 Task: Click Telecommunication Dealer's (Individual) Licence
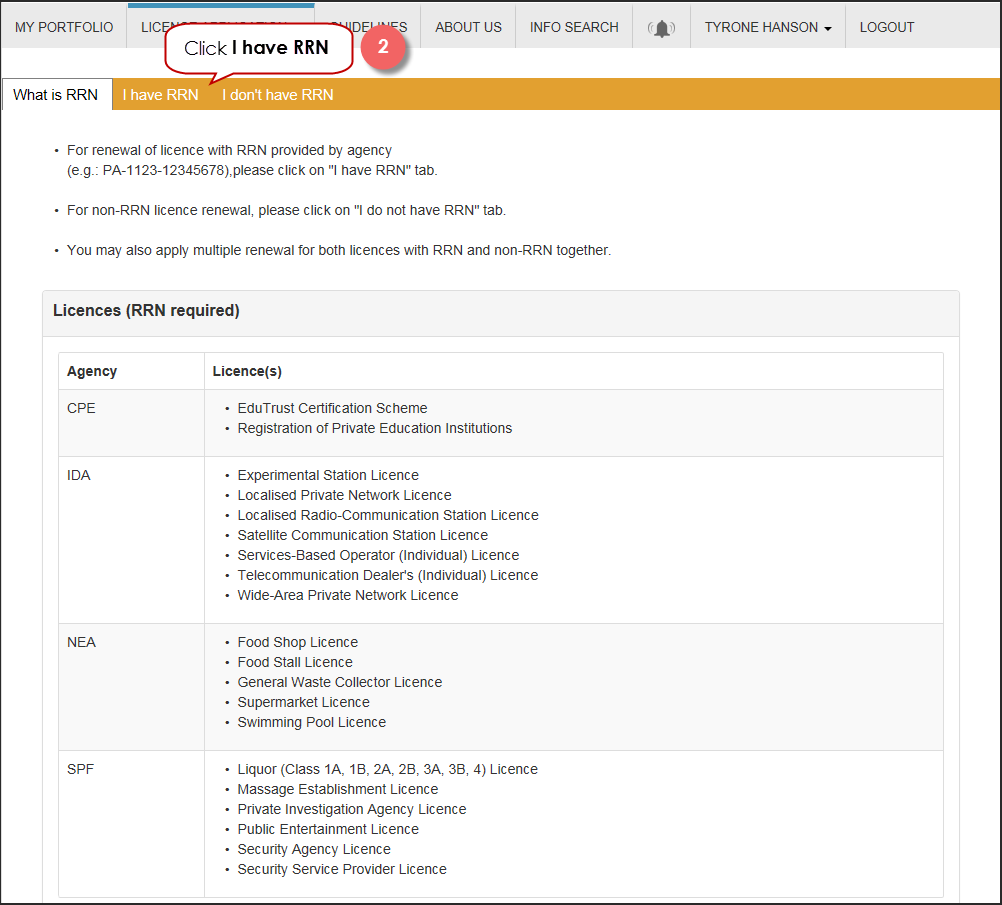[388, 575]
